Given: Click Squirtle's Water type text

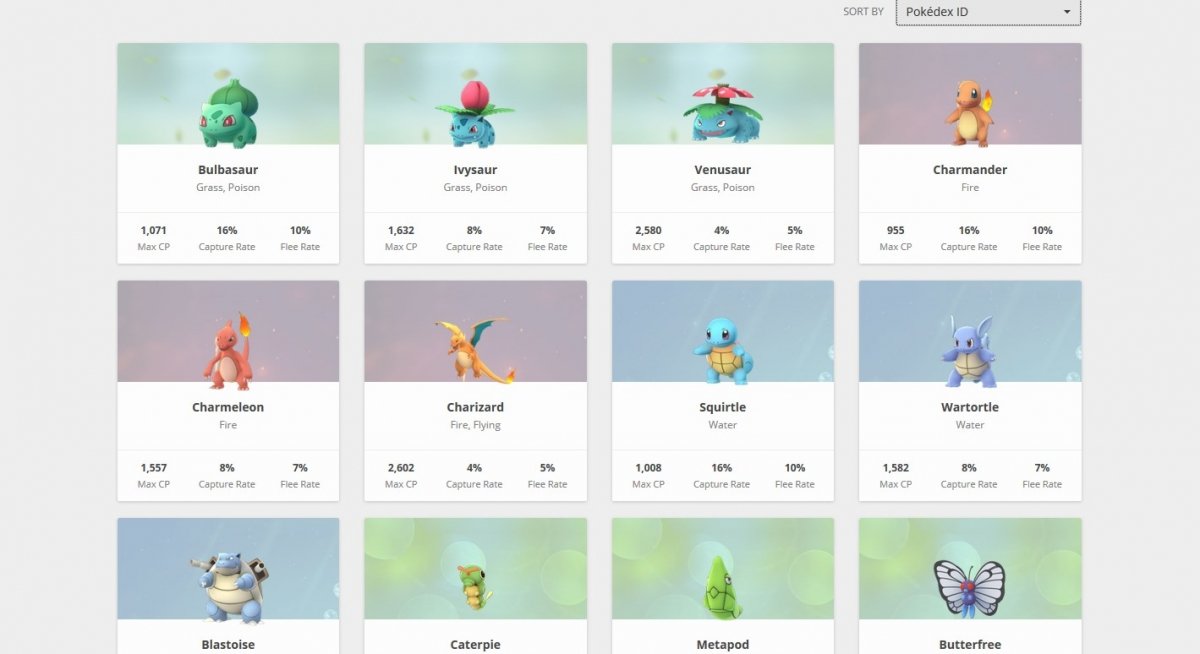Looking at the screenshot, I should coord(722,425).
